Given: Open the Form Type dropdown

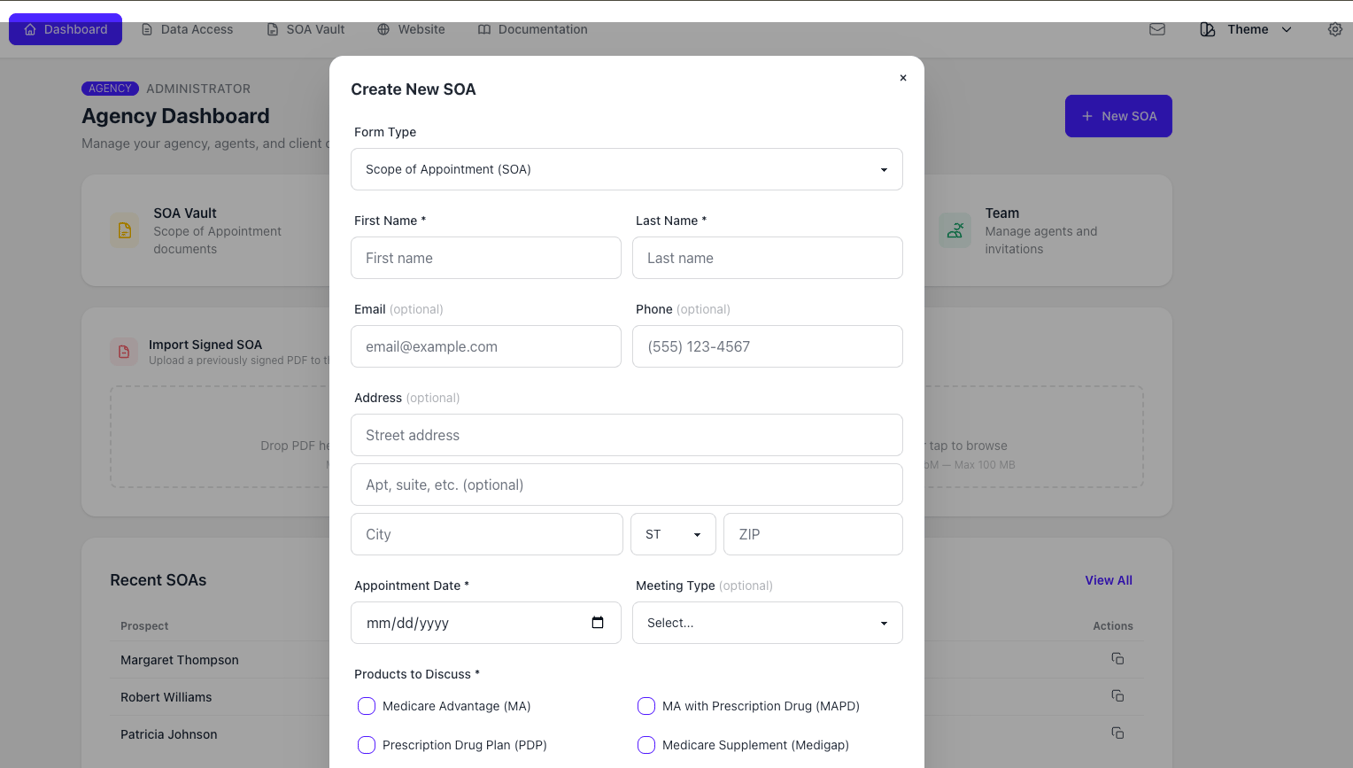Looking at the screenshot, I should [x=626, y=169].
